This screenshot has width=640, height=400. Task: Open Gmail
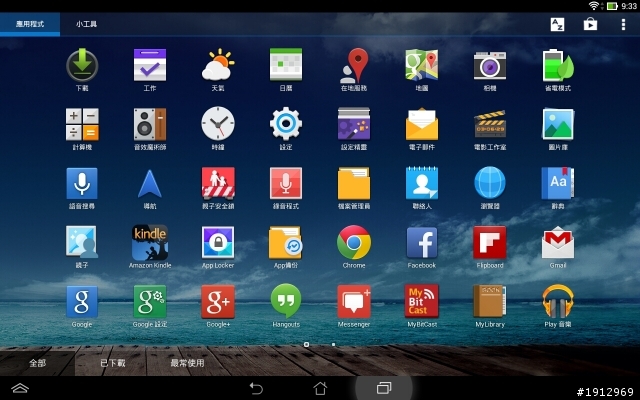click(558, 242)
